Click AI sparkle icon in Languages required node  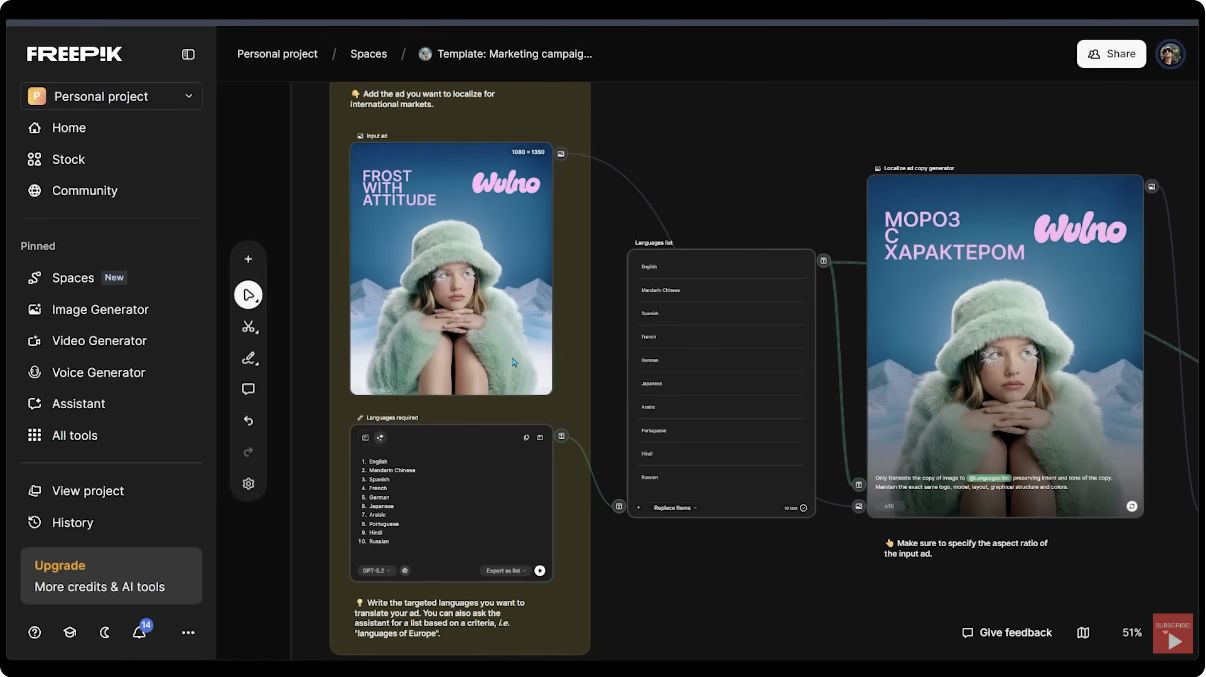[x=380, y=437]
